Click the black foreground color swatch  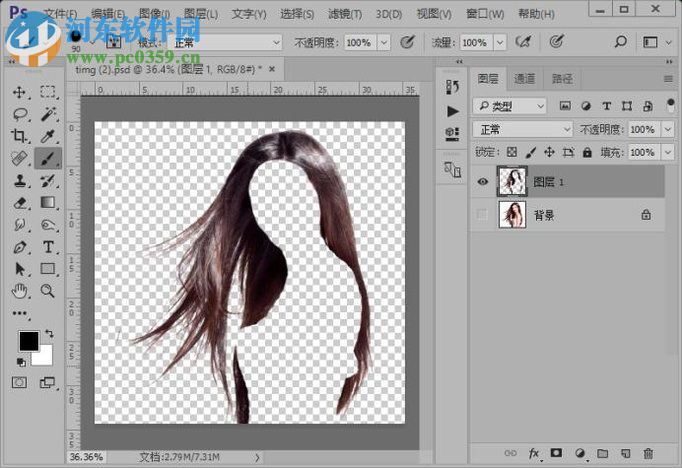(x=28, y=341)
